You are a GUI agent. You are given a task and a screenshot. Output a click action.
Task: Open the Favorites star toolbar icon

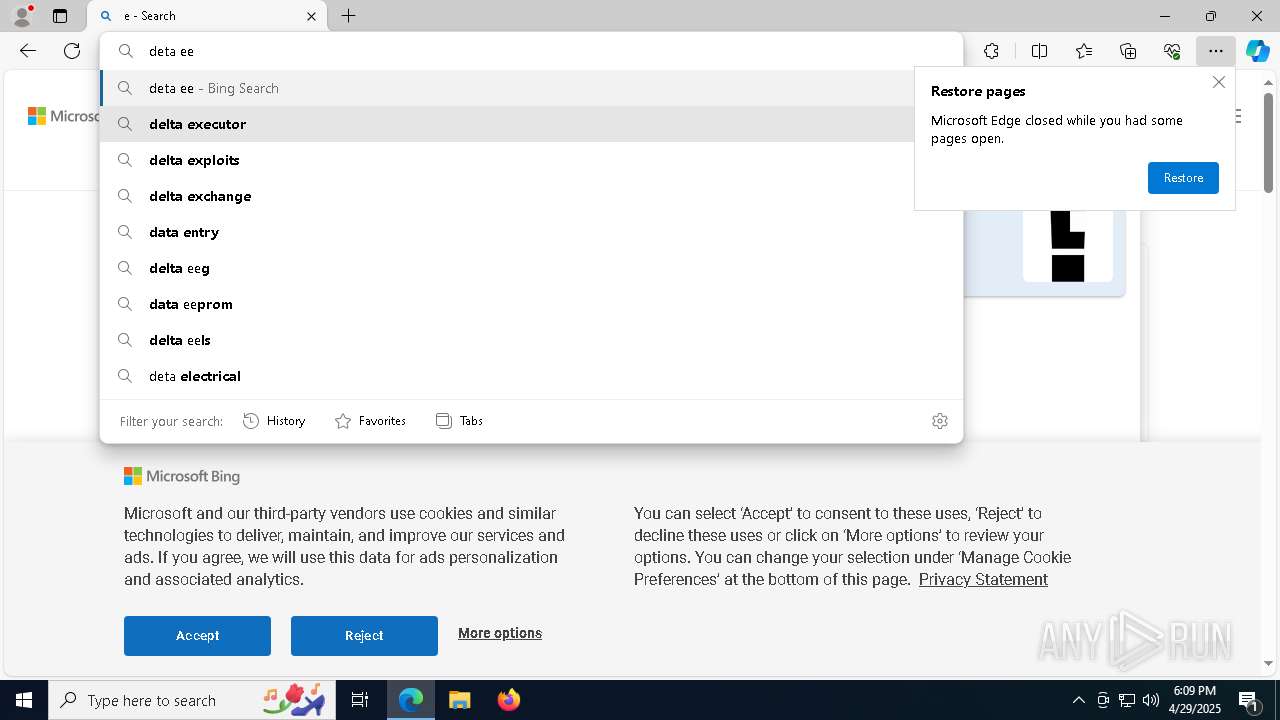[1084, 51]
